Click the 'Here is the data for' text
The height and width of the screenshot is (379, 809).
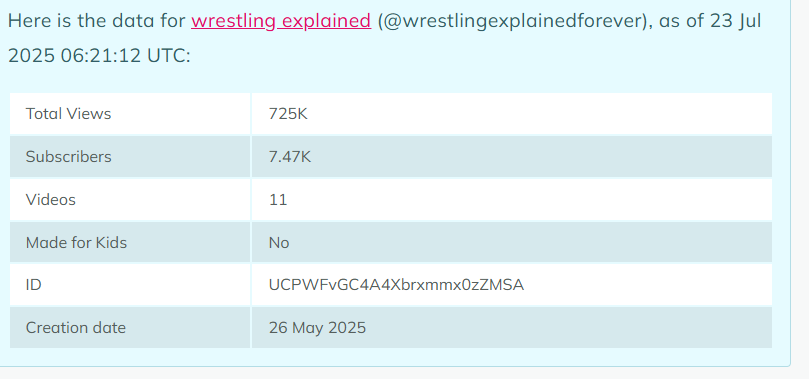point(97,21)
